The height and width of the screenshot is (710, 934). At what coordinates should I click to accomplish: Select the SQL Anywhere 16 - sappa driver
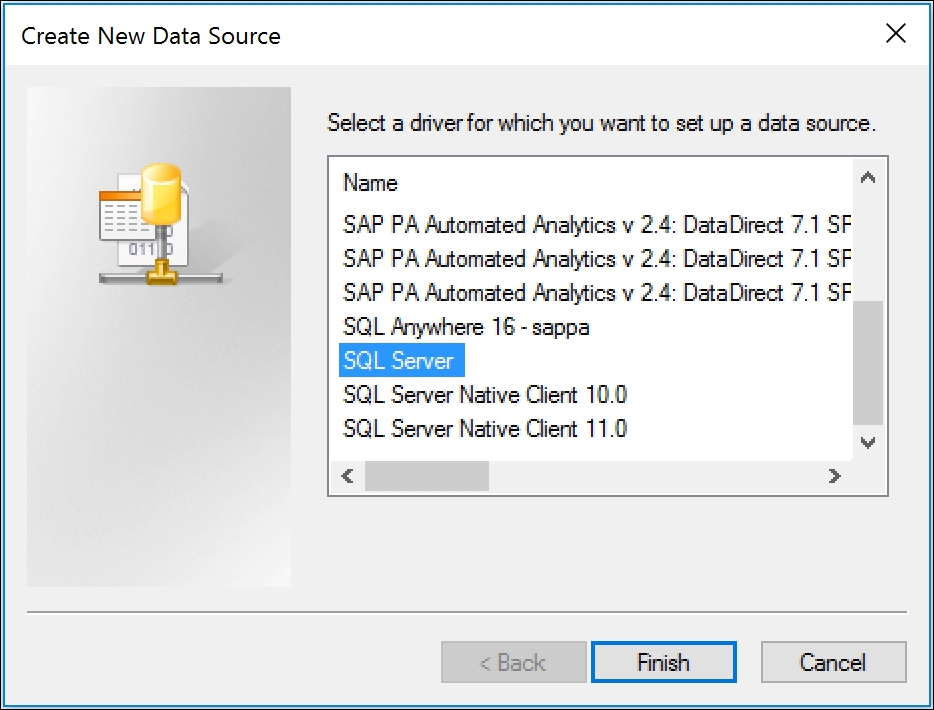pos(466,327)
